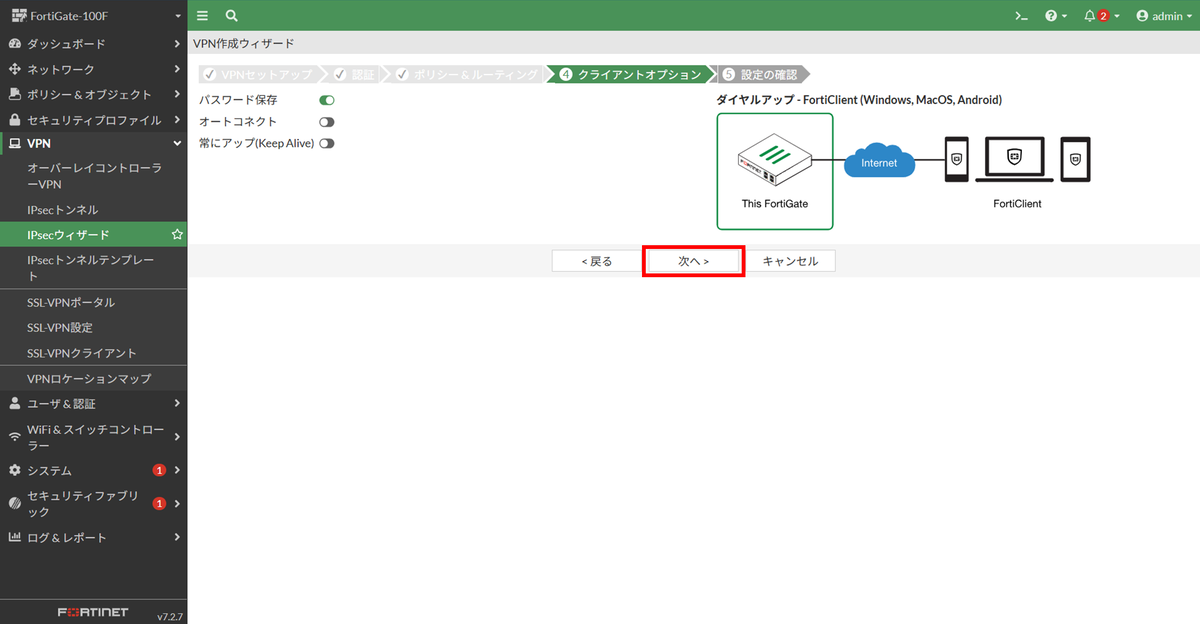Image resolution: width=1200 pixels, height=624 pixels.
Task: Select IPsecウィザード menu item
Action: tap(94, 235)
